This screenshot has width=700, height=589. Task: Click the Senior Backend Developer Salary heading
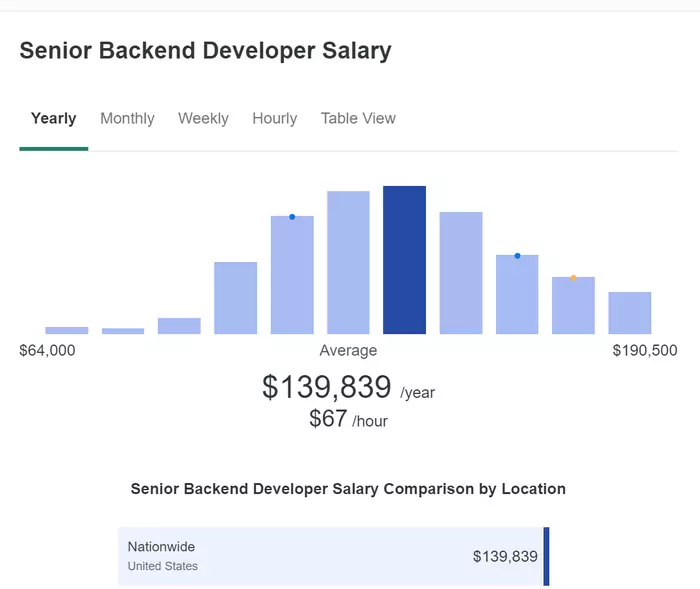(205, 50)
